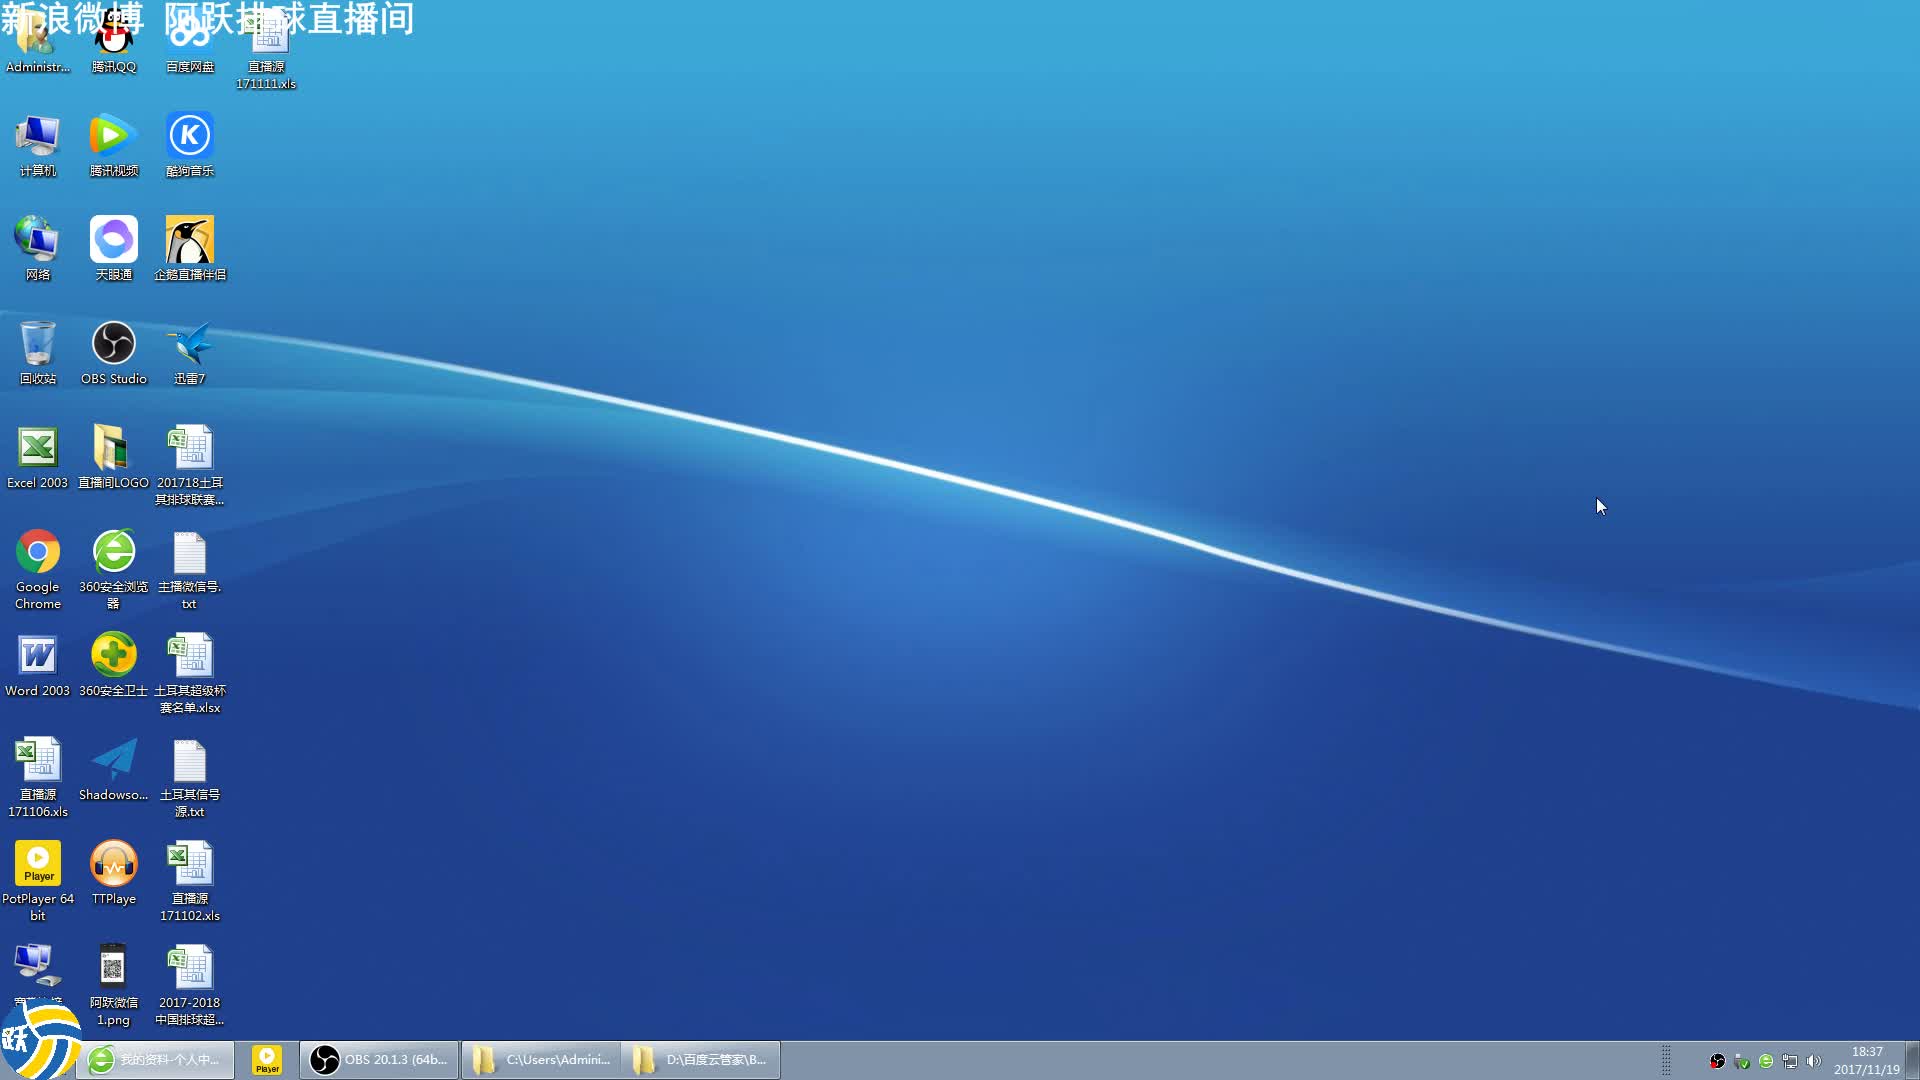1920x1080 pixels.
Task: Select the Google Chrome desktop shortcut
Action: click(x=38, y=552)
